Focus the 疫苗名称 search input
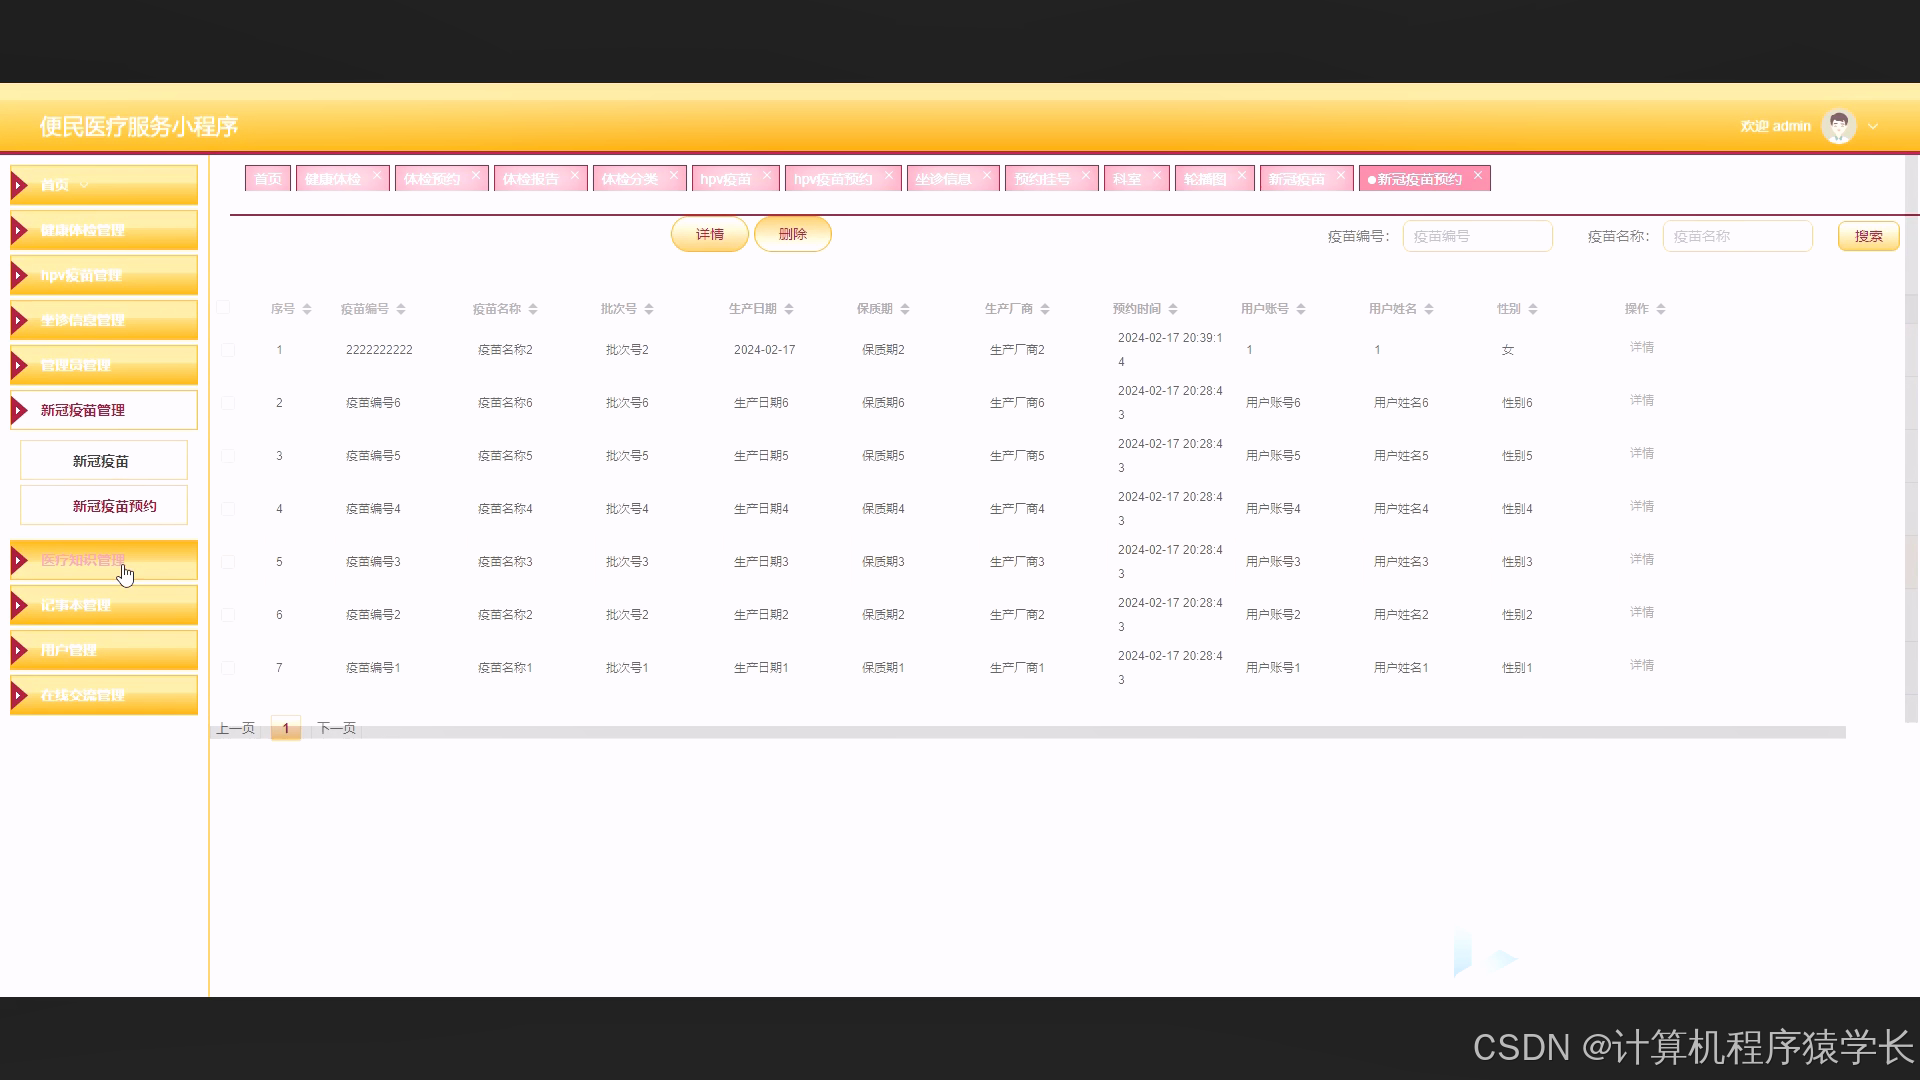The width and height of the screenshot is (1920, 1080). [1737, 236]
